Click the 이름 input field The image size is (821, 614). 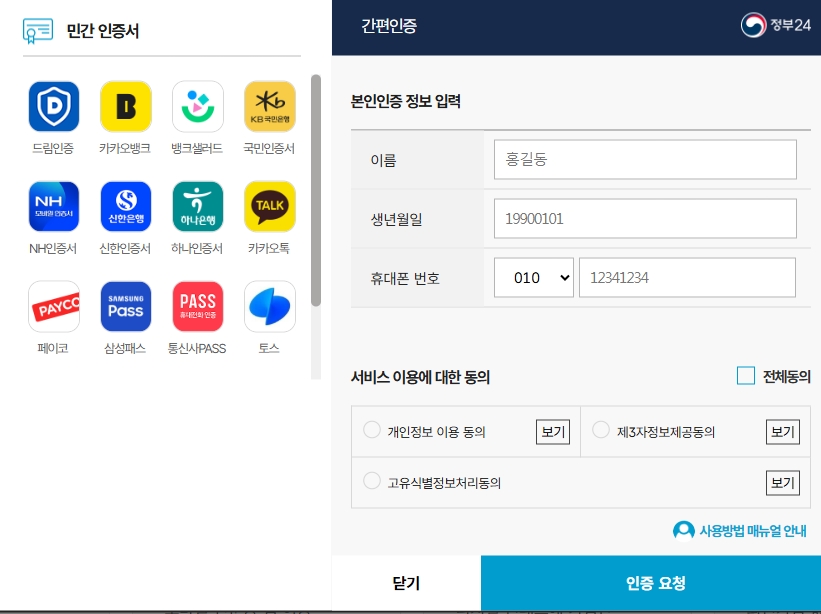coord(645,159)
